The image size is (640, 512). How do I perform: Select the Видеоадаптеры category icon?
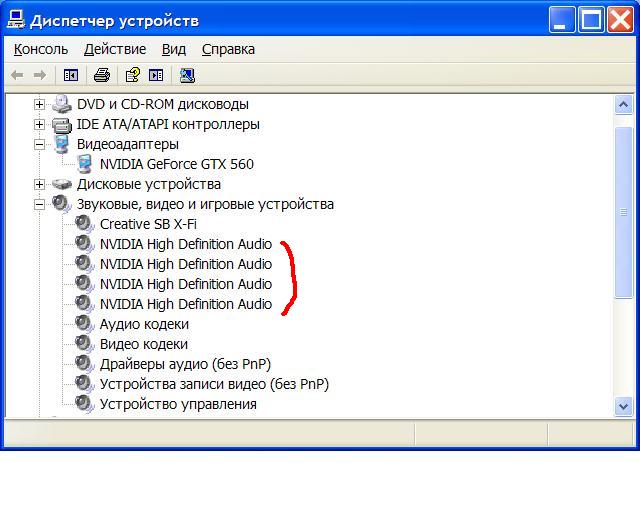(62, 144)
